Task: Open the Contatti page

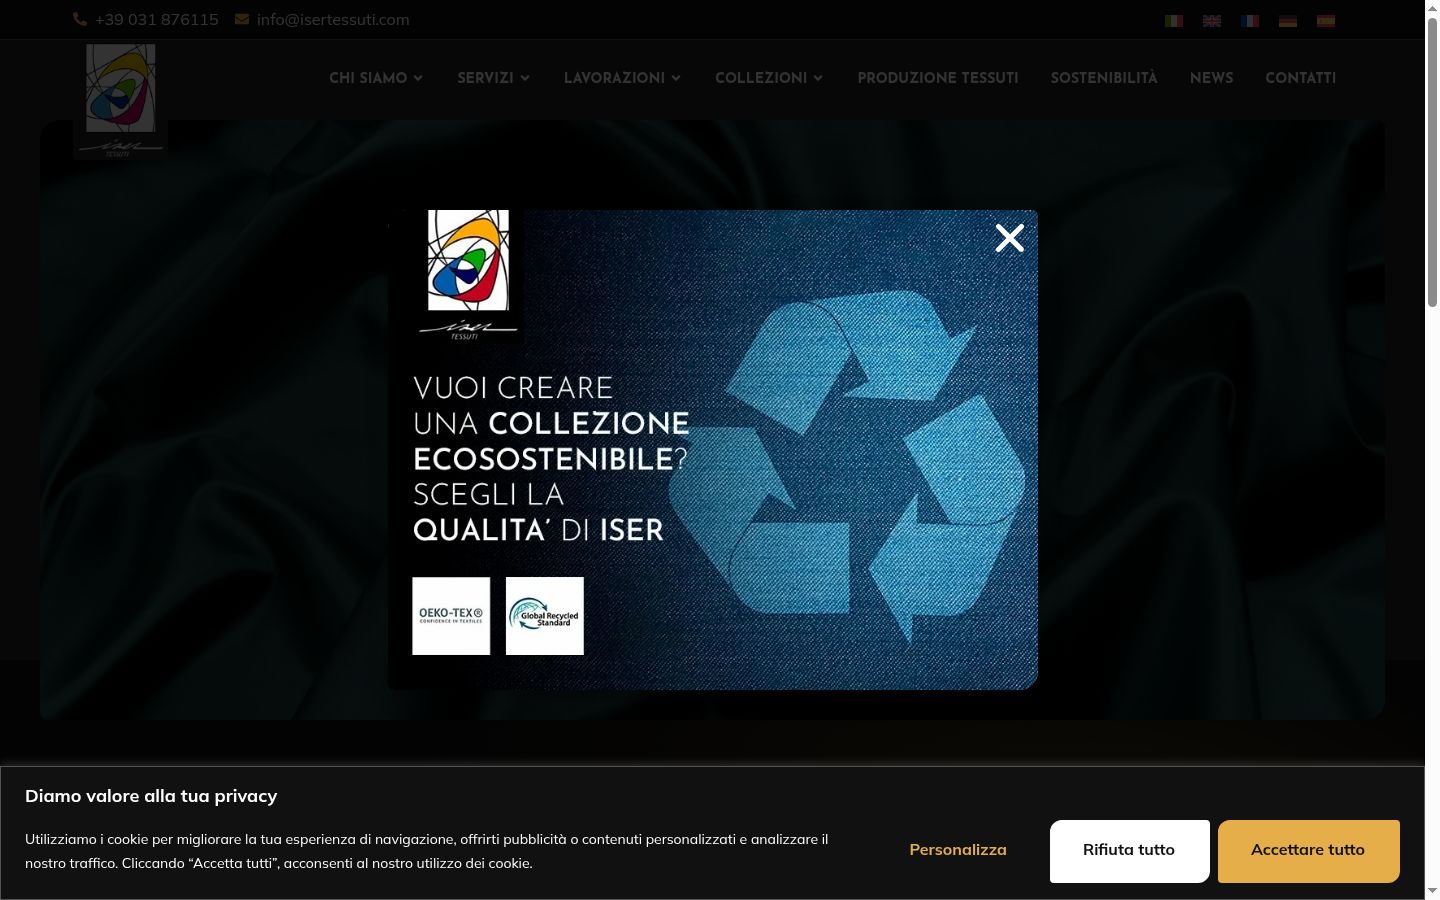Action: 1301,78
